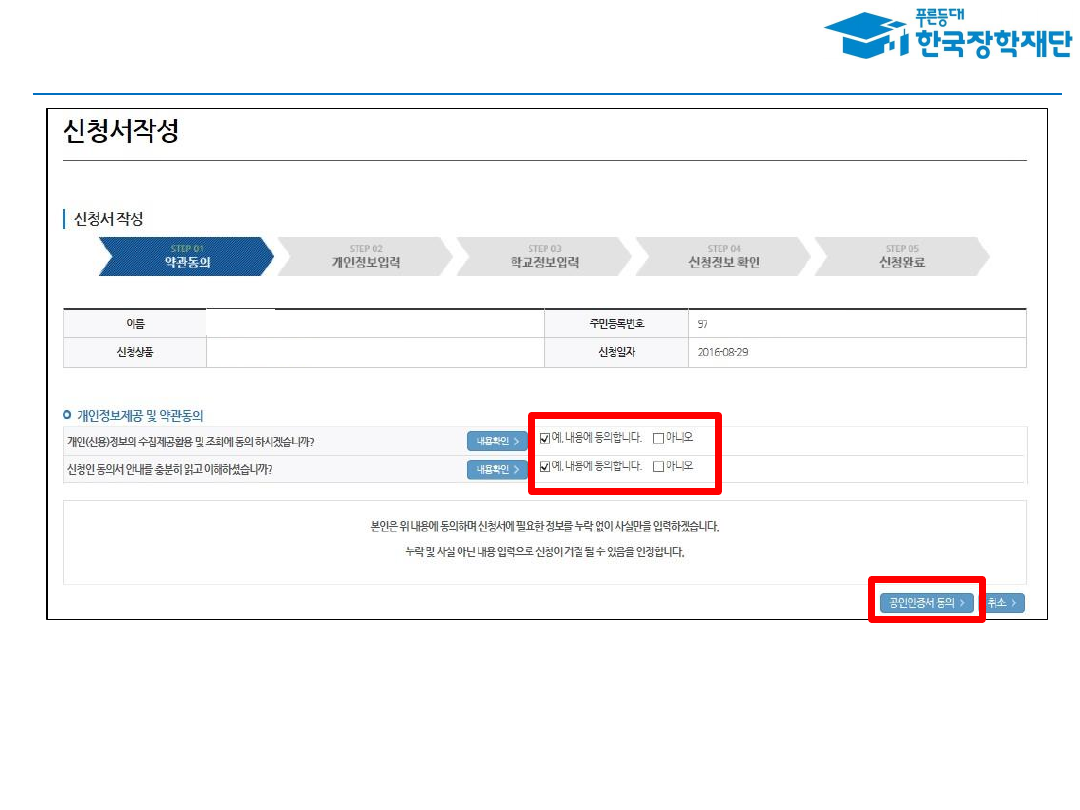The image size is (1080, 810).
Task: Select the STEP 01 약관동의 step
Action: pyautogui.click(x=186, y=257)
